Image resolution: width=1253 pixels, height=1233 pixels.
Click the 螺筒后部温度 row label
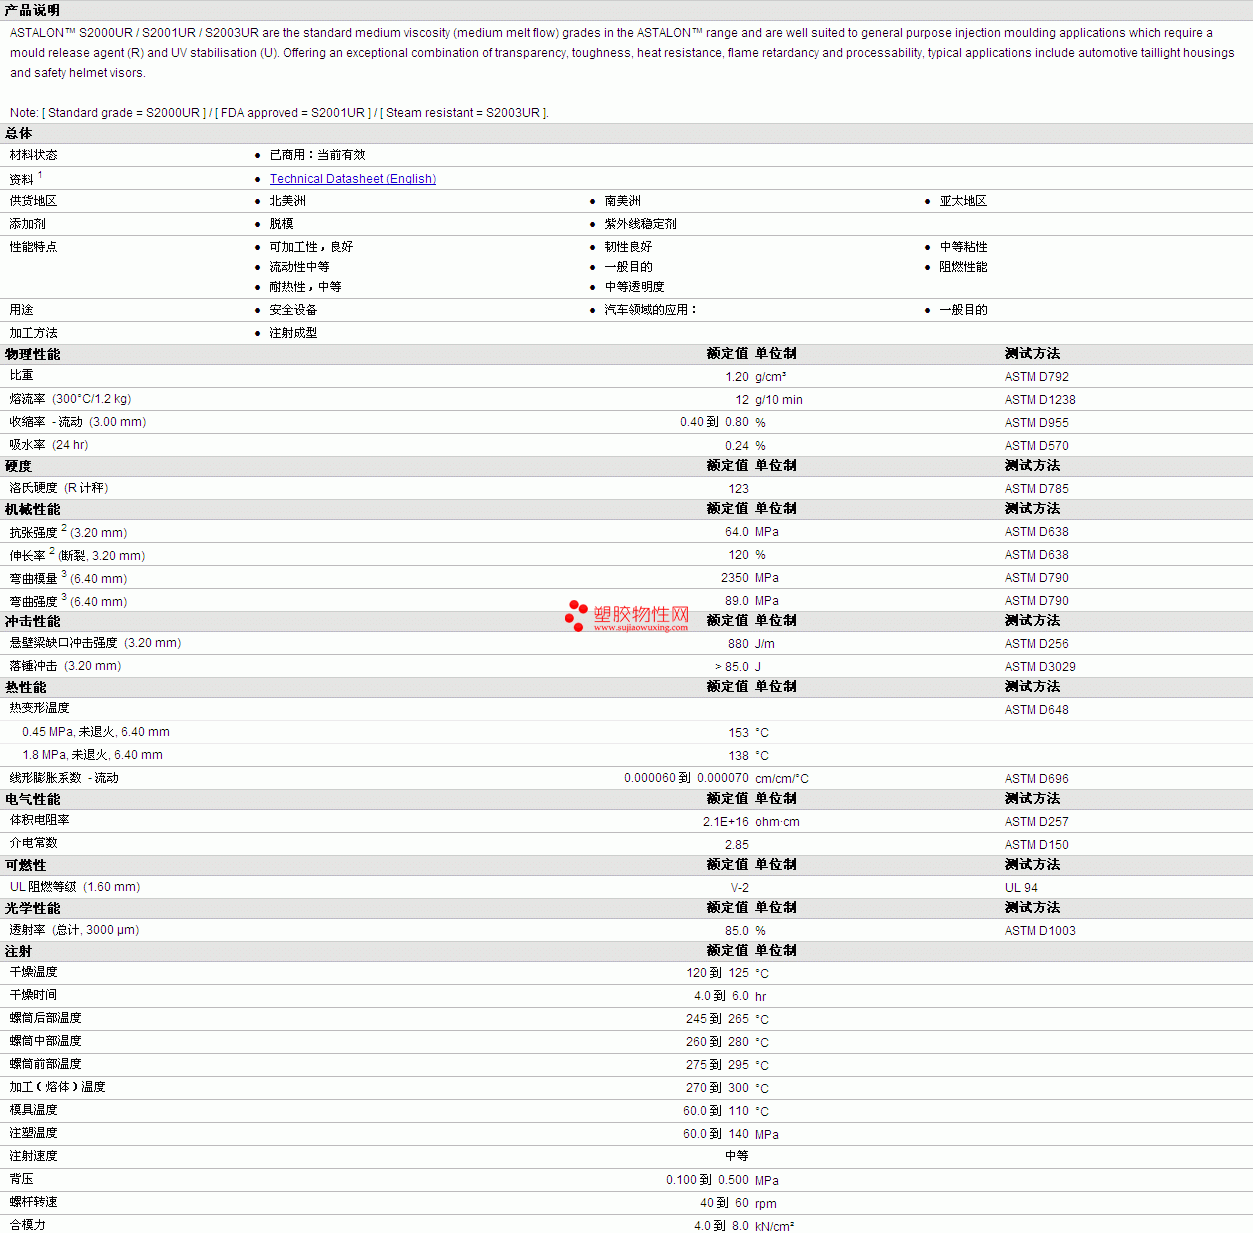[x=46, y=1018]
